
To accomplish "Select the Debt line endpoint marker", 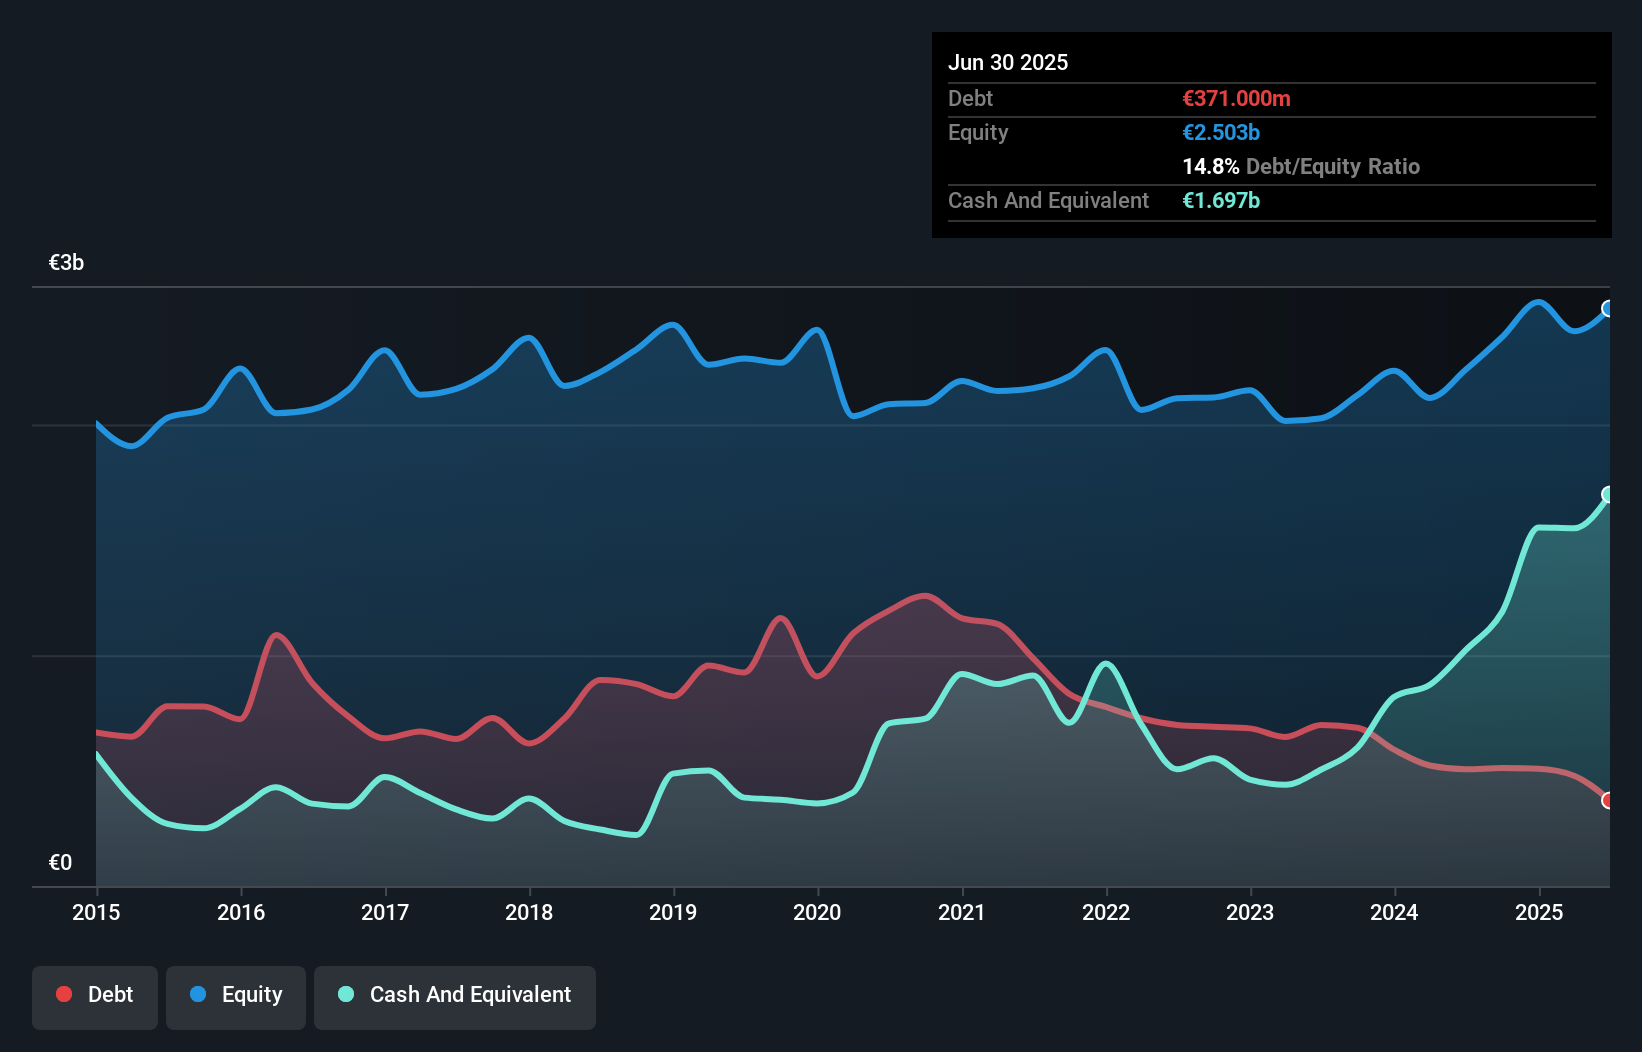I will coord(1607,800).
